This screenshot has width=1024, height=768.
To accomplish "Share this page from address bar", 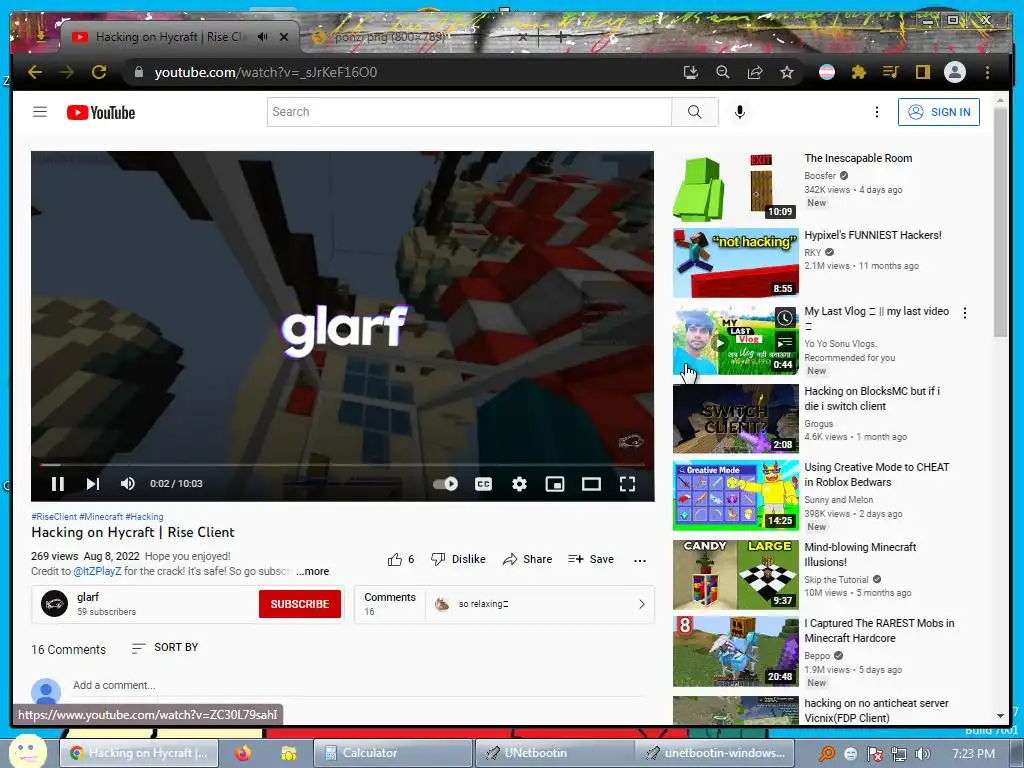I will click(755, 72).
